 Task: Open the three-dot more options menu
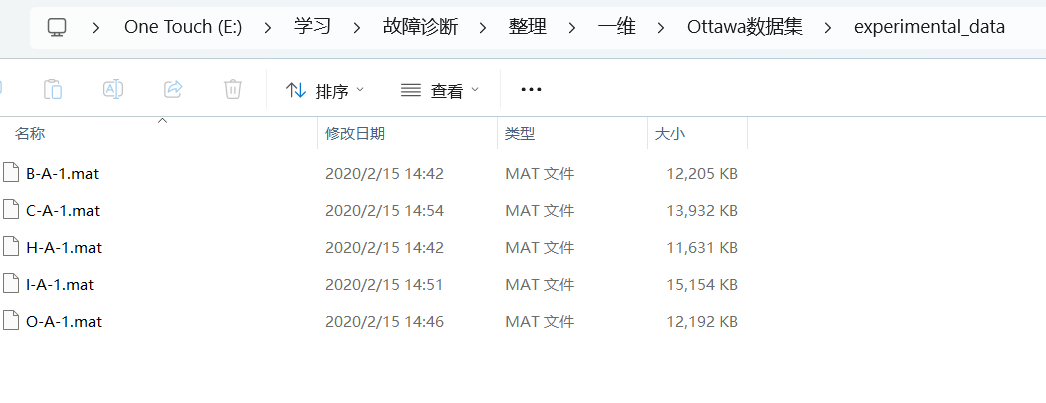[x=531, y=89]
